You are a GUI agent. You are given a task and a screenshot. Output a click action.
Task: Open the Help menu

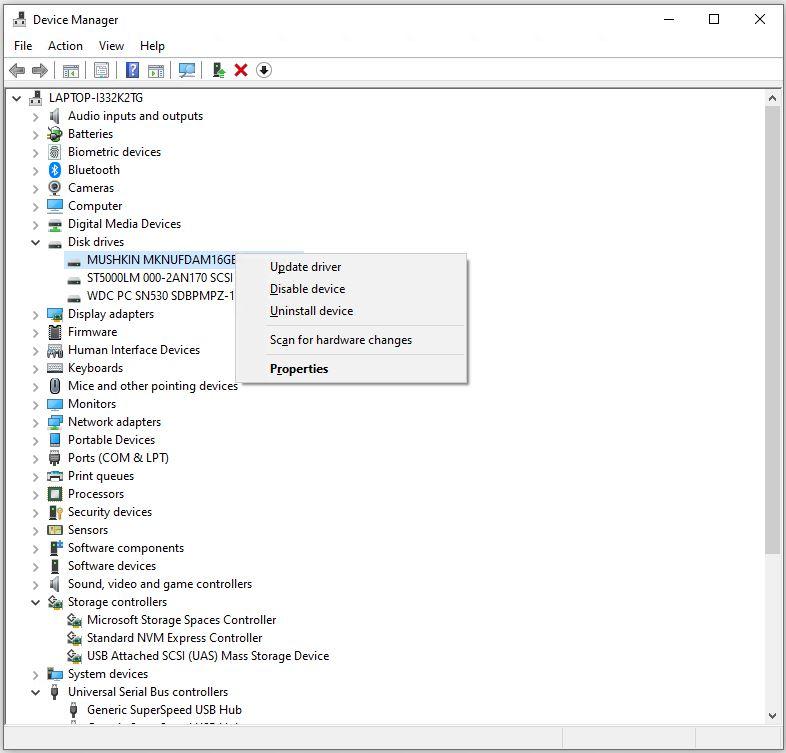click(152, 46)
